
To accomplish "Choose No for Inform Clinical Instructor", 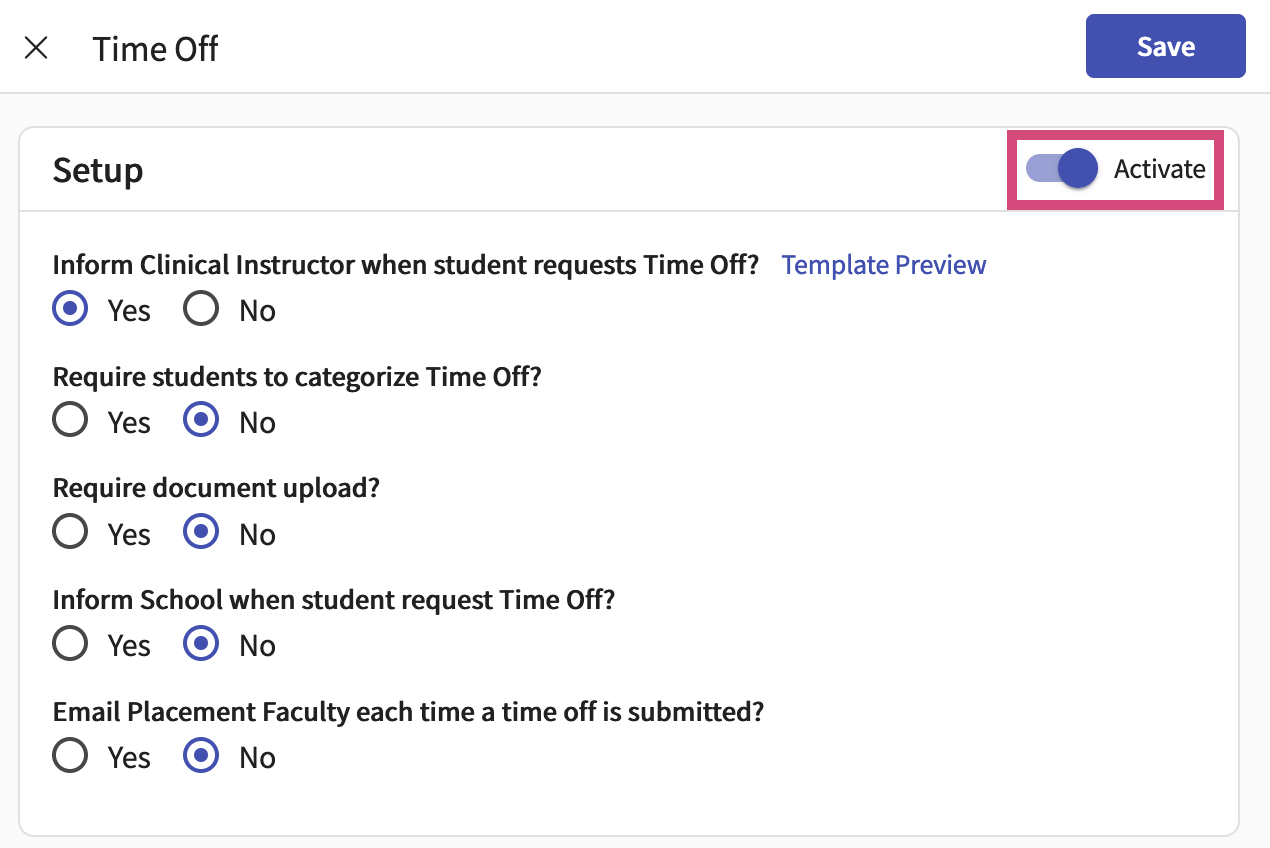I will tap(201, 310).
